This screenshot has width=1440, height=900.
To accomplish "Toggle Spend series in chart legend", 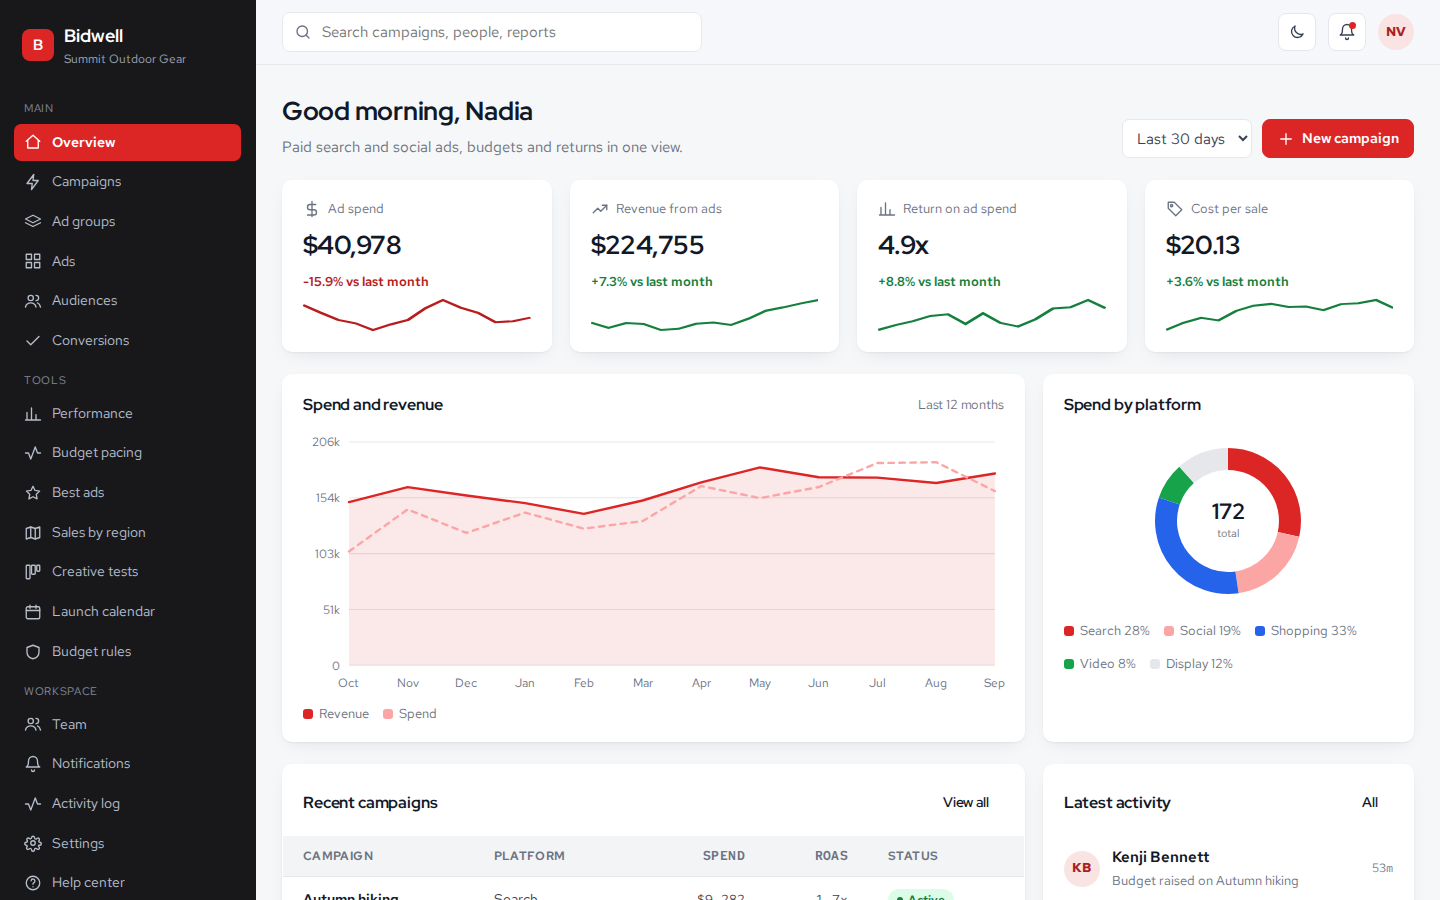I will (x=410, y=714).
